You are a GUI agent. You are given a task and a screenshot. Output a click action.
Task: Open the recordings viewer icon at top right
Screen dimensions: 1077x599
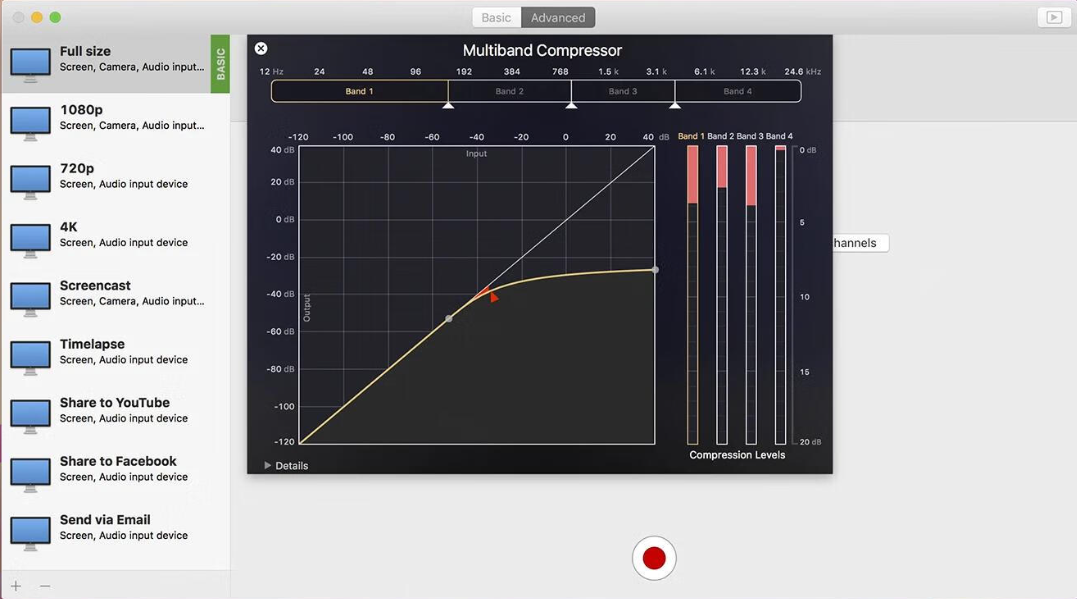pos(1054,17)
